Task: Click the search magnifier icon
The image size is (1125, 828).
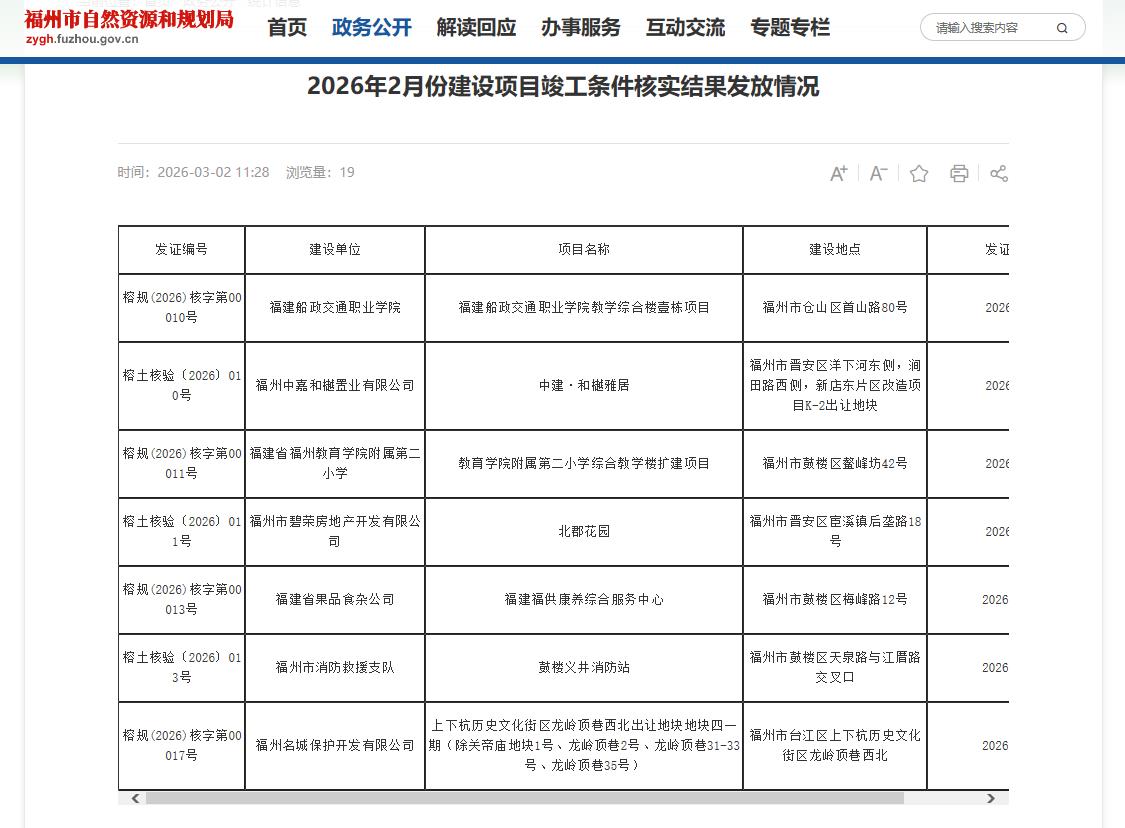Action: [1062, 28]
